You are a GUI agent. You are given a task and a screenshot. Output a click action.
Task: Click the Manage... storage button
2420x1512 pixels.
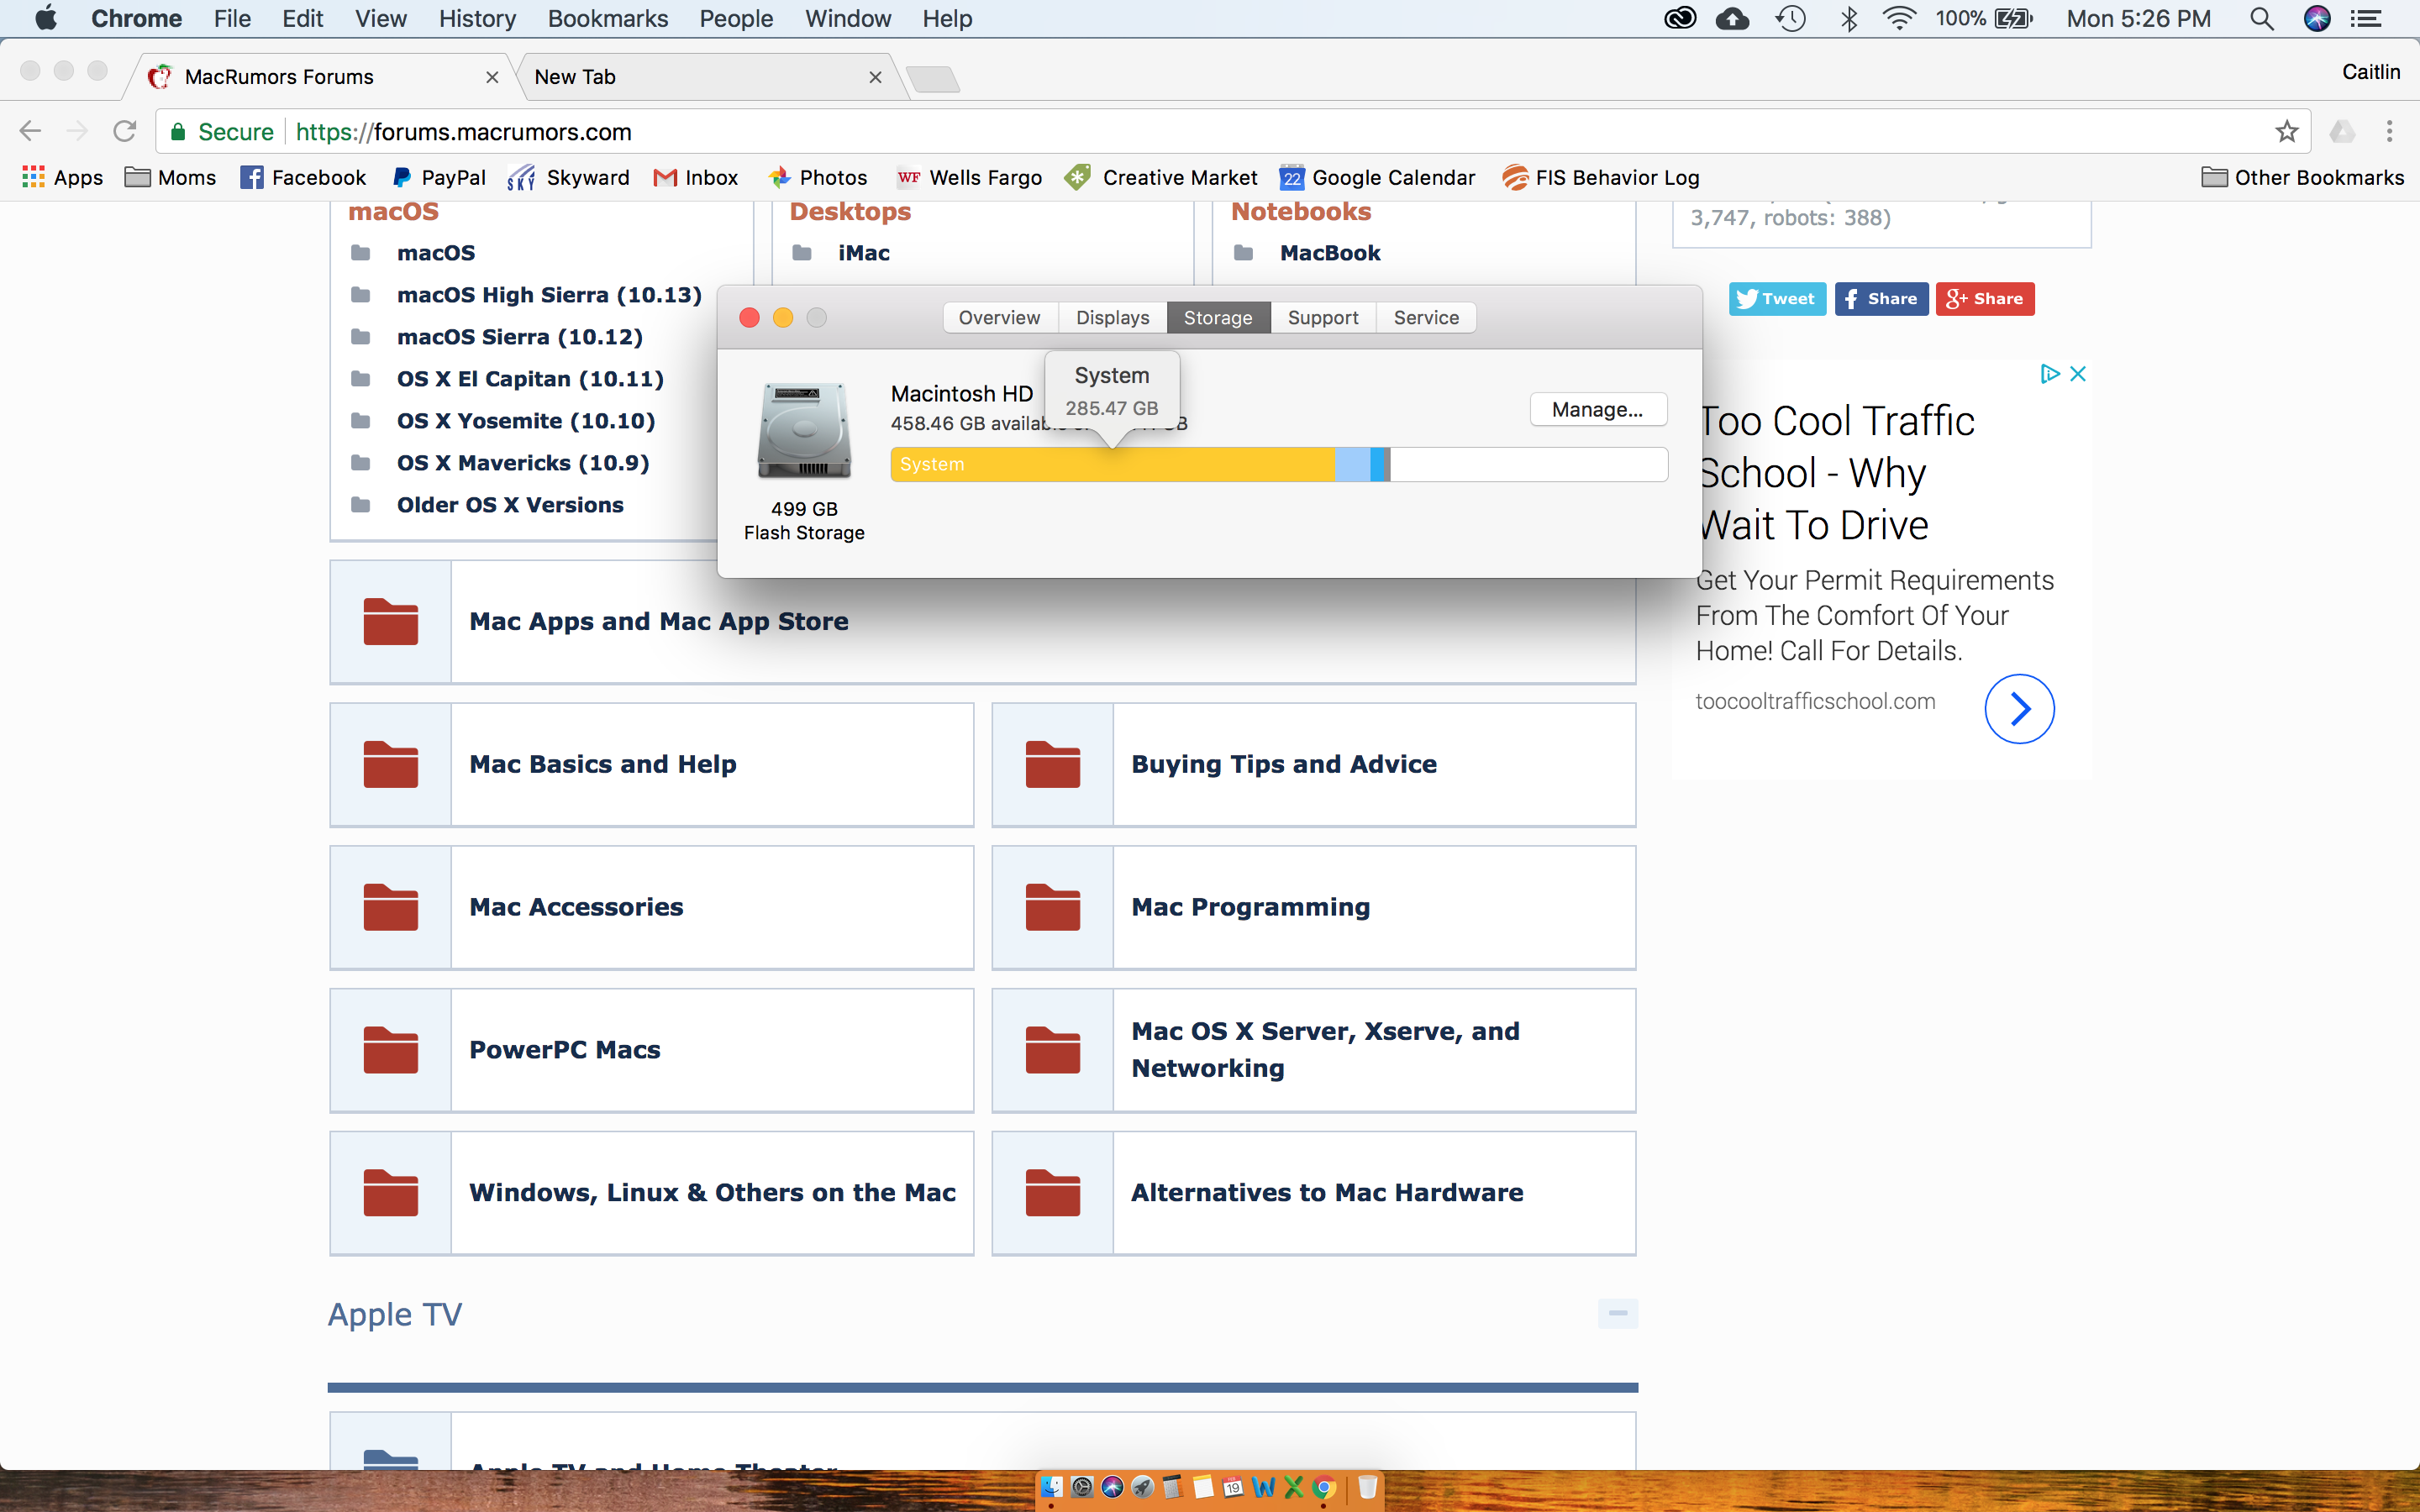pyautogui.click(x=1598, y=409)
